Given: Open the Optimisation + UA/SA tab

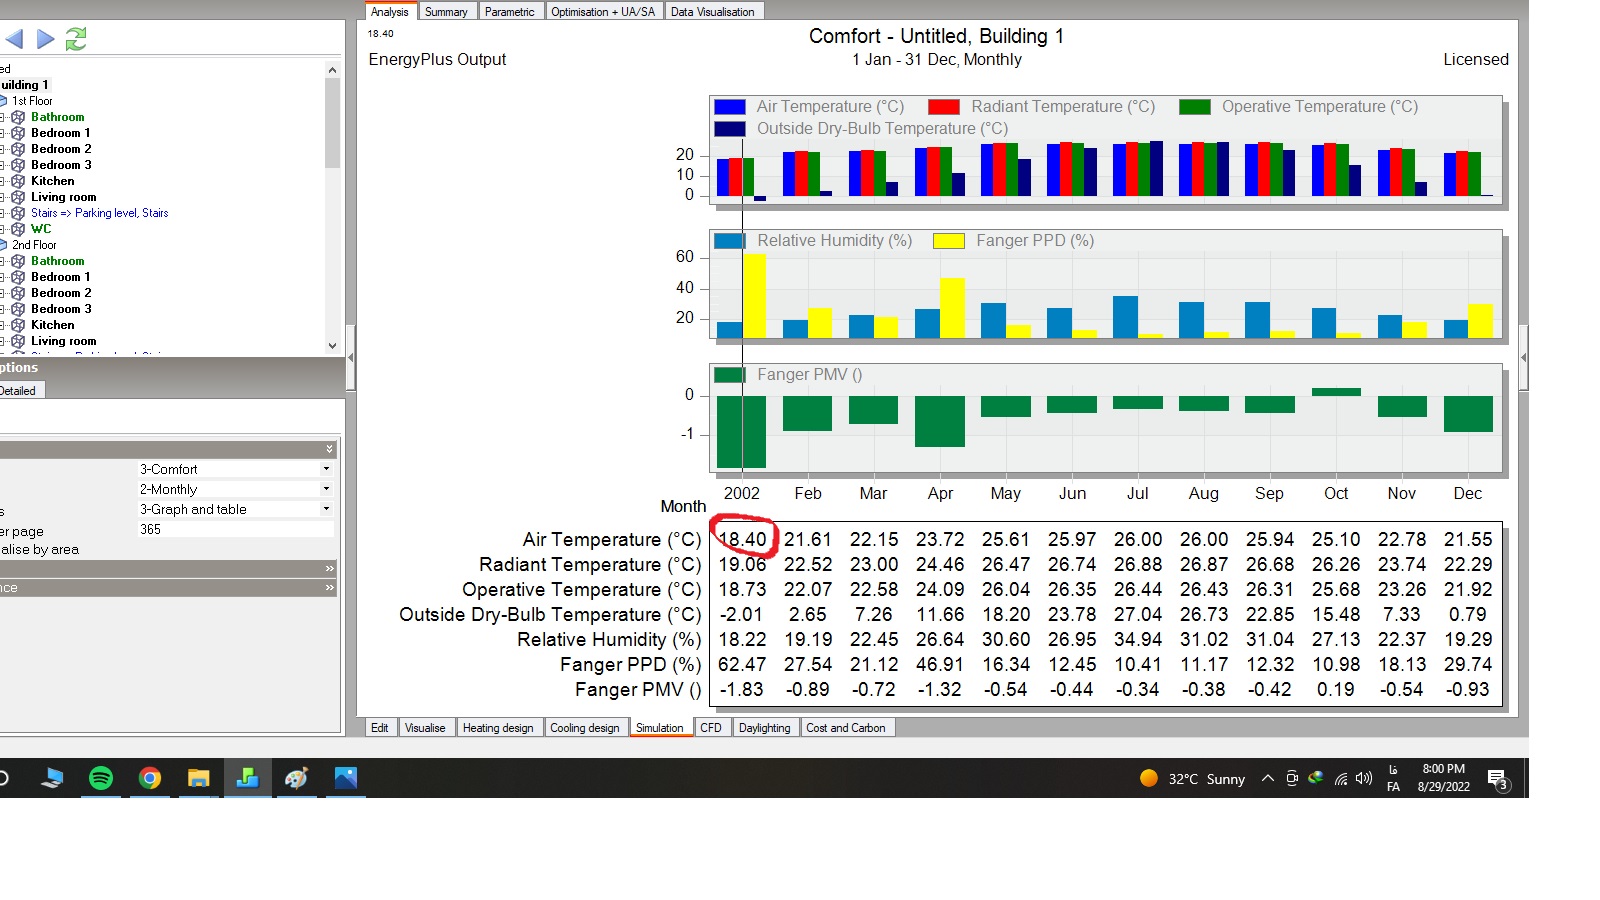Looking at the screenshot, I should click(x=603, y=12).
